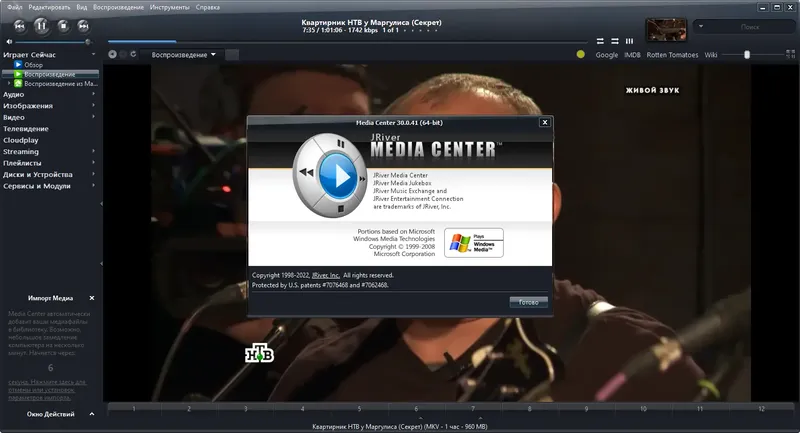Click the big blue play logo button
Screen dimensions: 800x433
click(337, 176)
